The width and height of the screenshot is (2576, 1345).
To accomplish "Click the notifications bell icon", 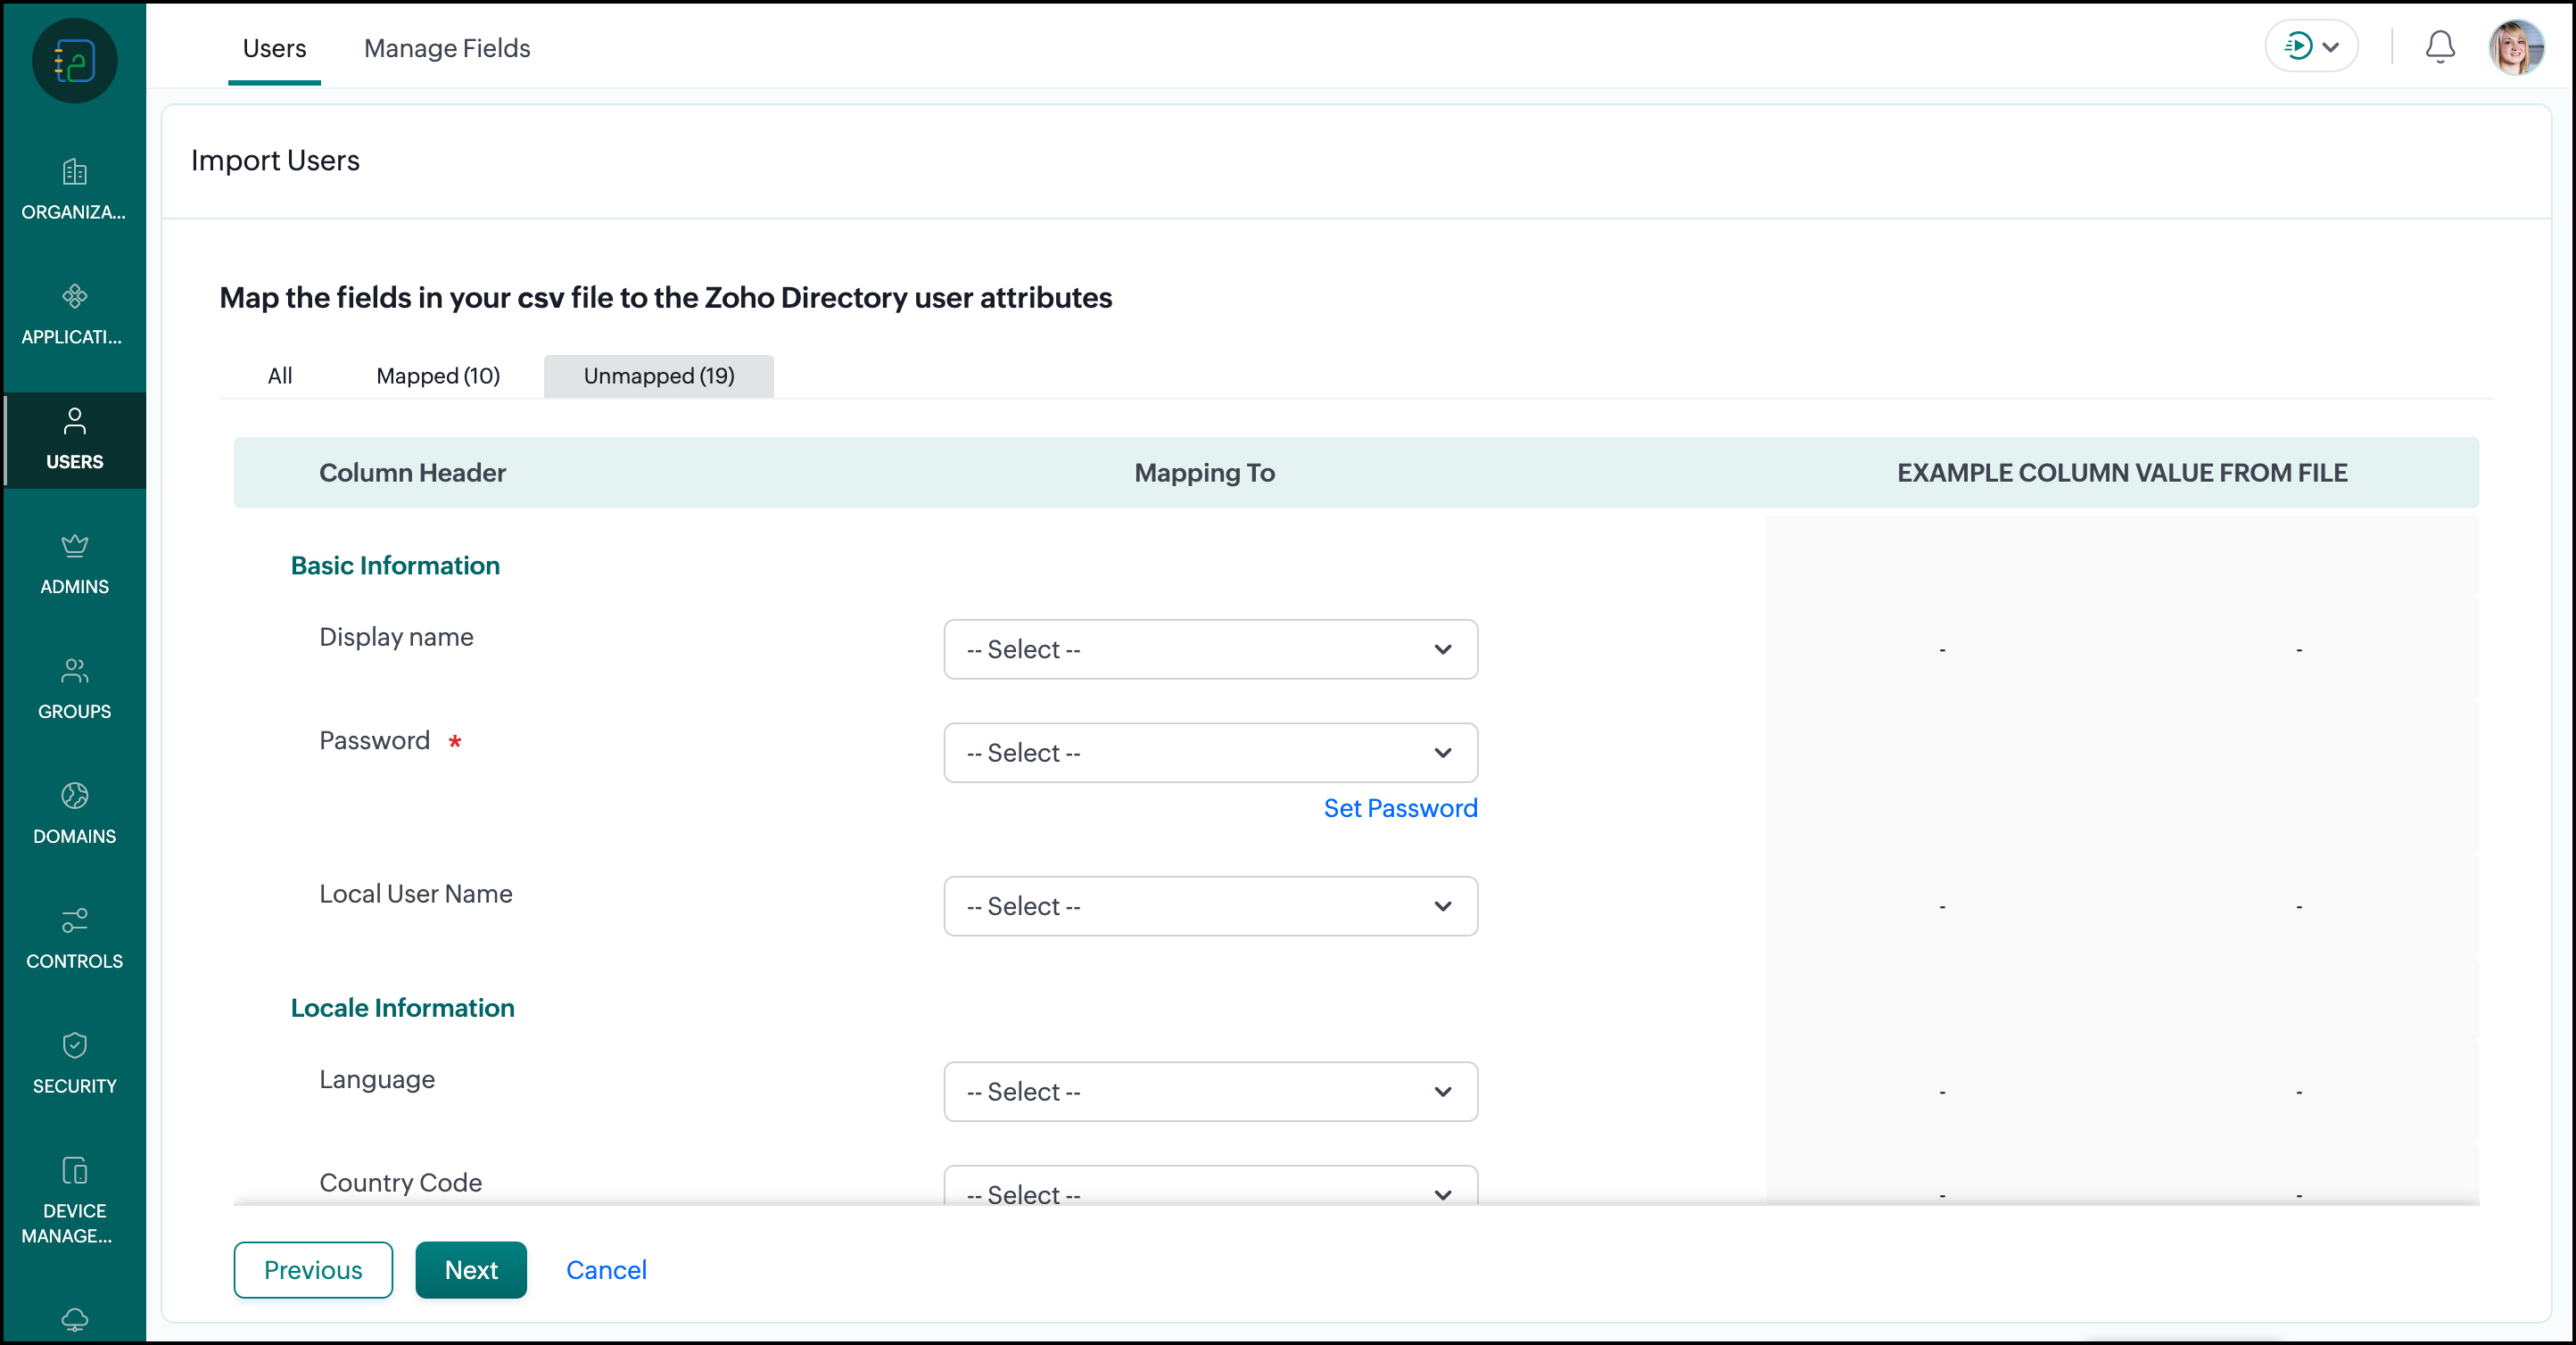I will [2439, 47].
